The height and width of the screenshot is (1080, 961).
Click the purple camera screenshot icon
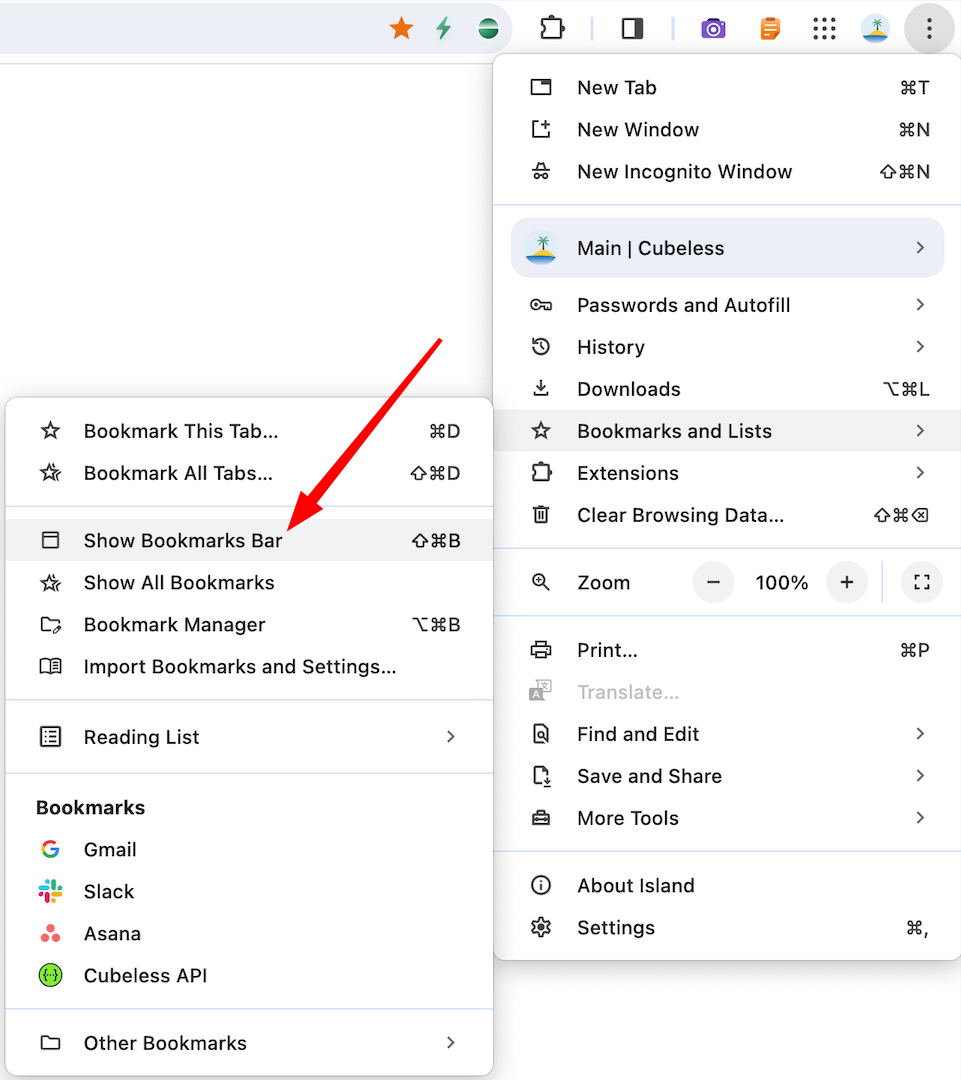click(x=713, y=29)
